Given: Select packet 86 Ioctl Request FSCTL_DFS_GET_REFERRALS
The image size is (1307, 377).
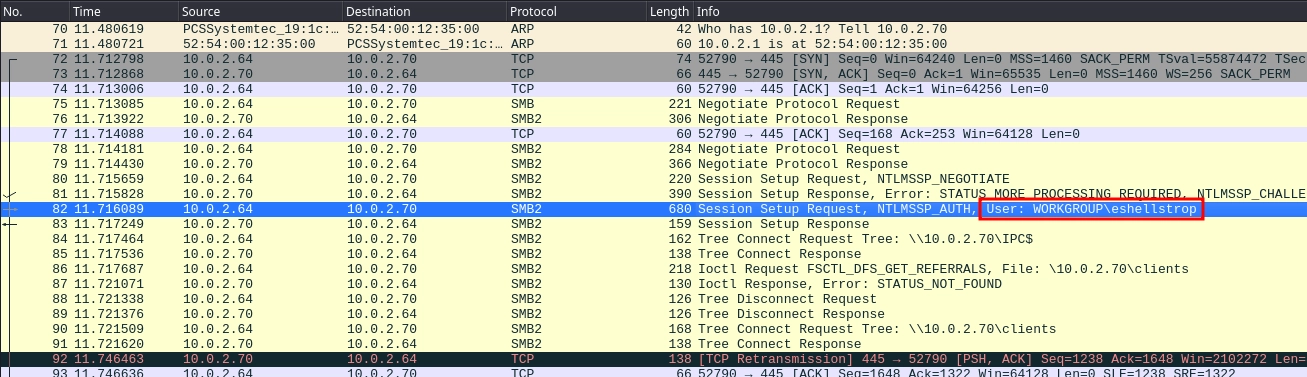Looking at the screenshot, I should coord(653,269).
